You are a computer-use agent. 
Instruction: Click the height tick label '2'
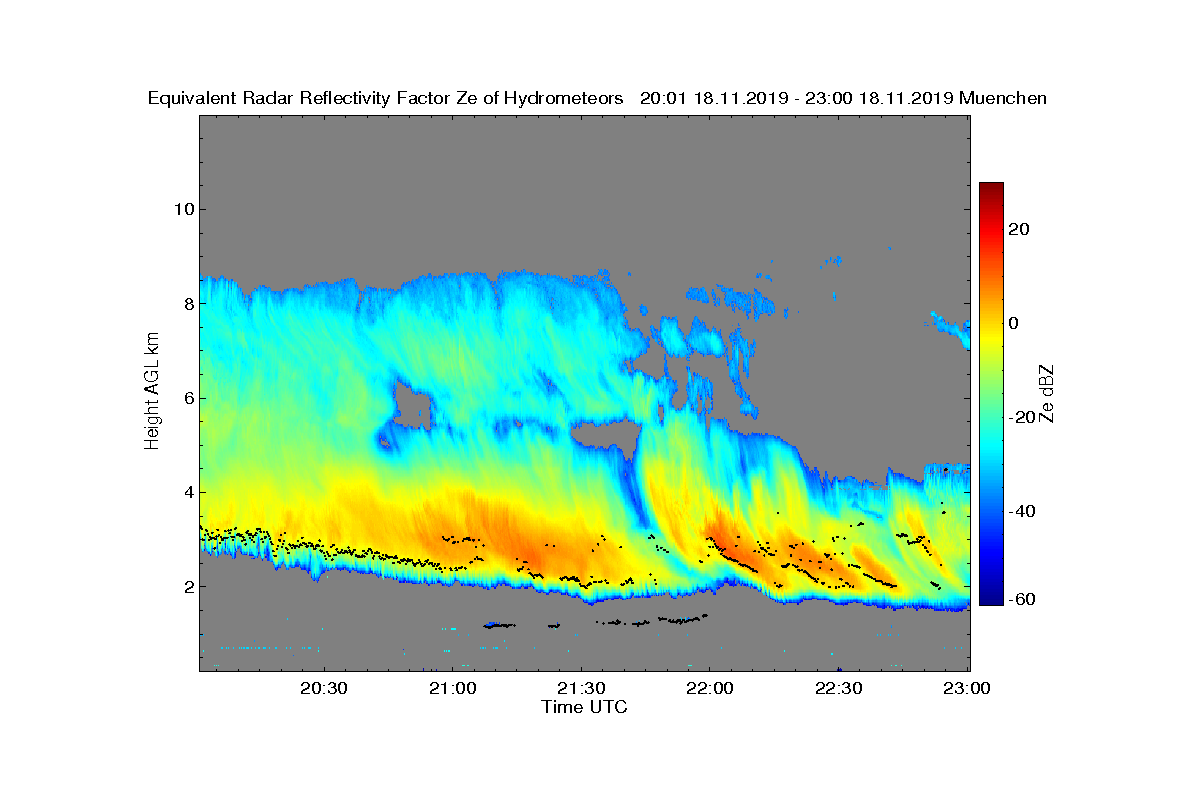click(188, 586)
